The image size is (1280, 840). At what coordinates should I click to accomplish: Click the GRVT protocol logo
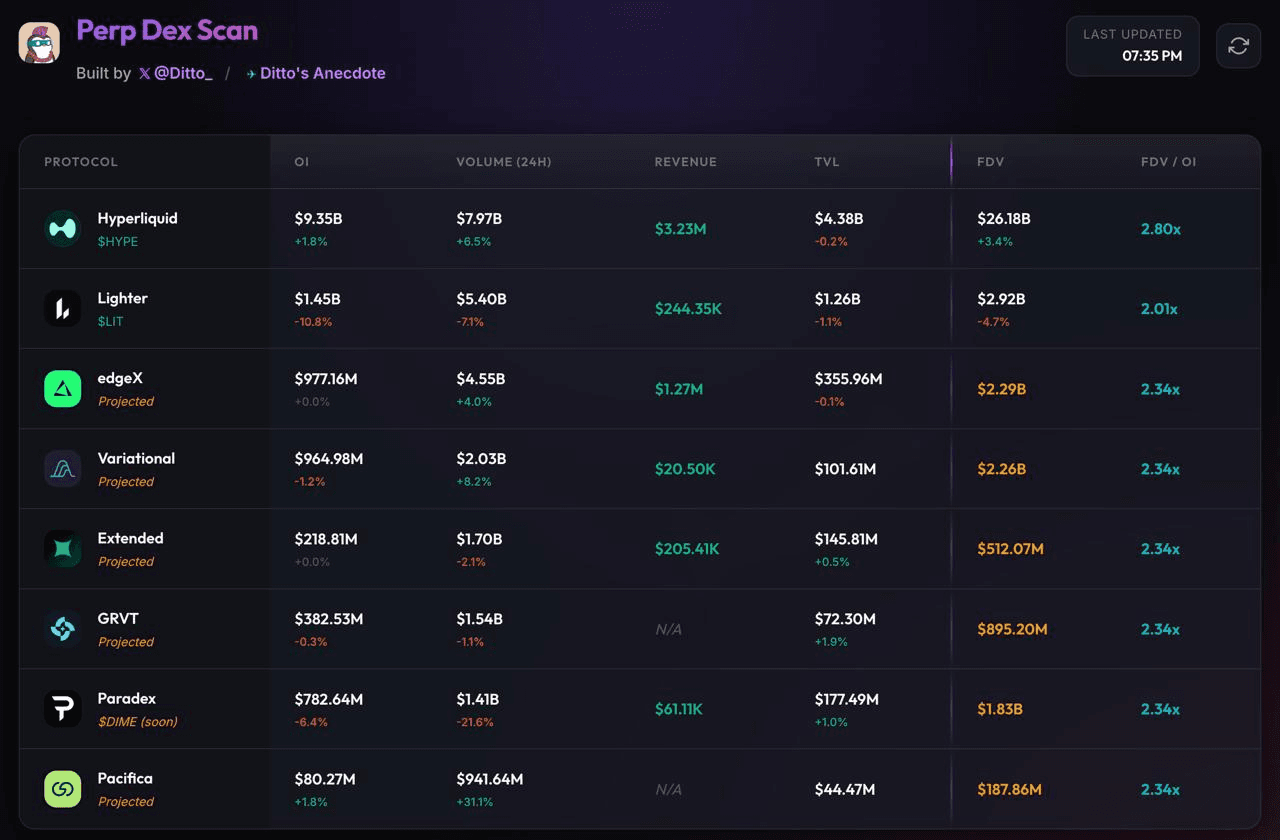pos(62,629)
